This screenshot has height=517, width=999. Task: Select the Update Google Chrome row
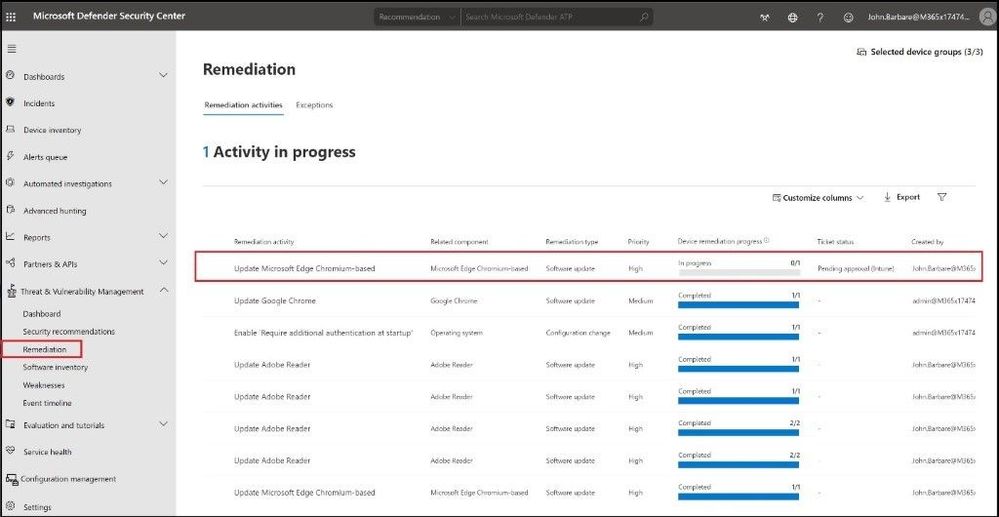588,300
